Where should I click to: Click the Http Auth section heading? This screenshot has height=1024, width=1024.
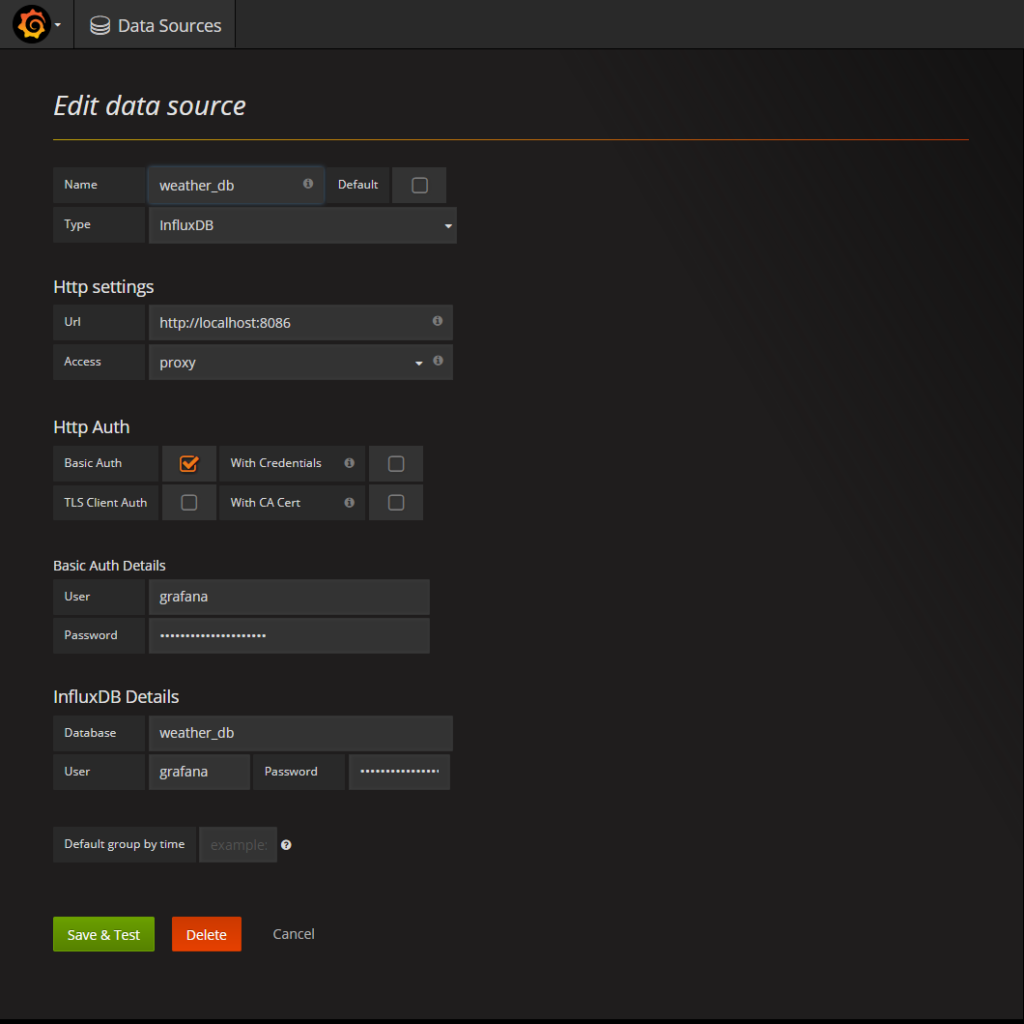coord(91,427)
